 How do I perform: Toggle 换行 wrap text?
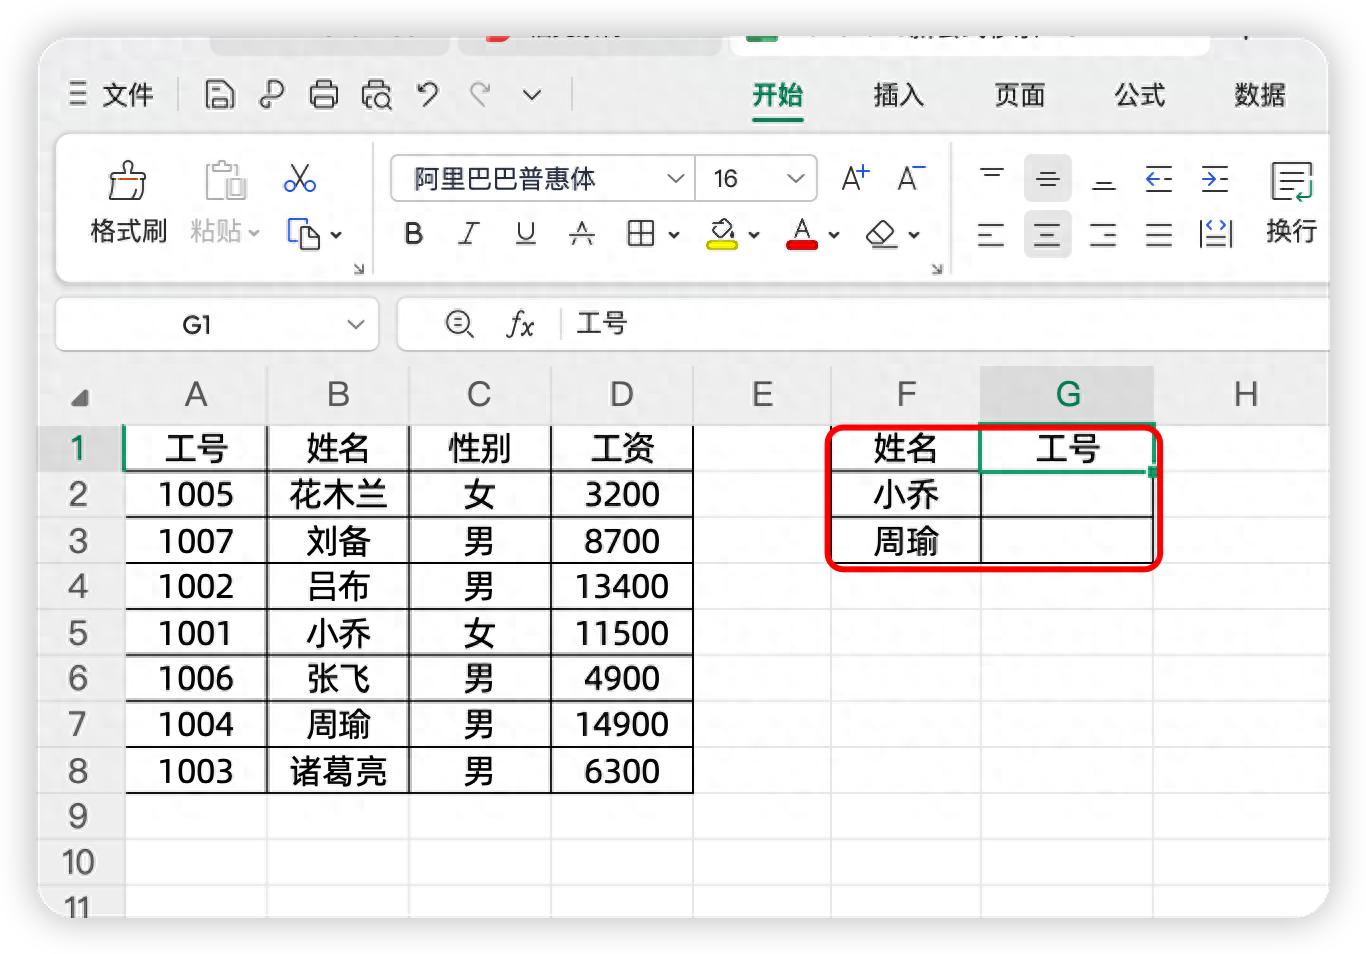pyautogui.click(x=1291, y=204)
